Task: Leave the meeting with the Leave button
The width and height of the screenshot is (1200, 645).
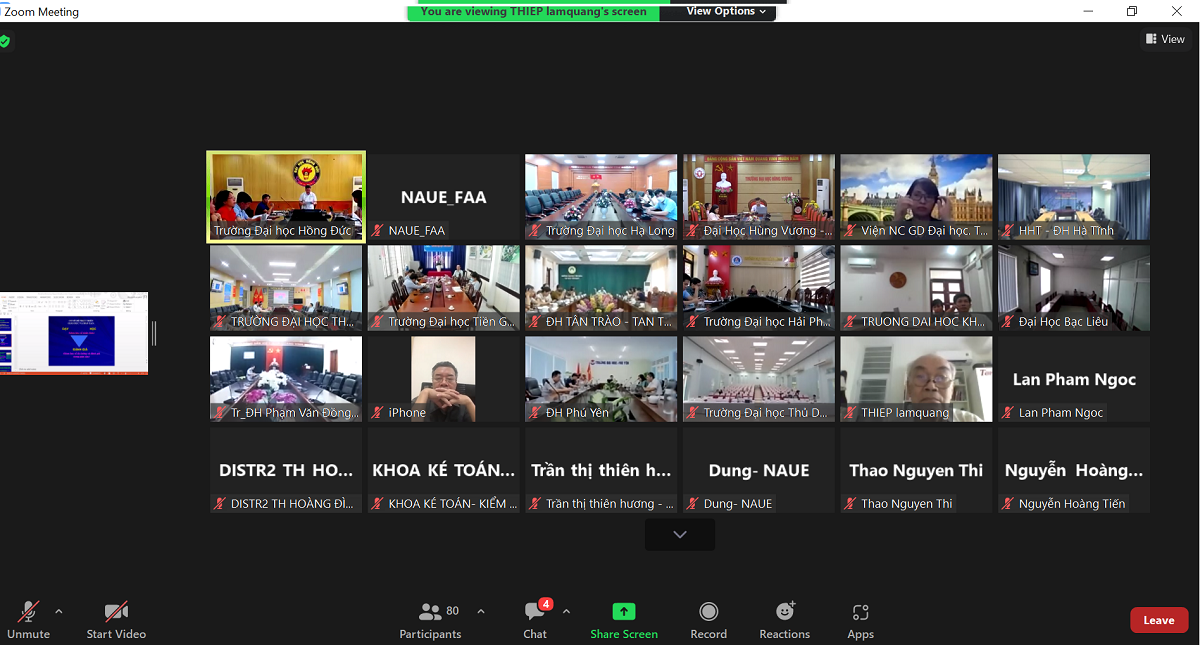Action: 1159,620
